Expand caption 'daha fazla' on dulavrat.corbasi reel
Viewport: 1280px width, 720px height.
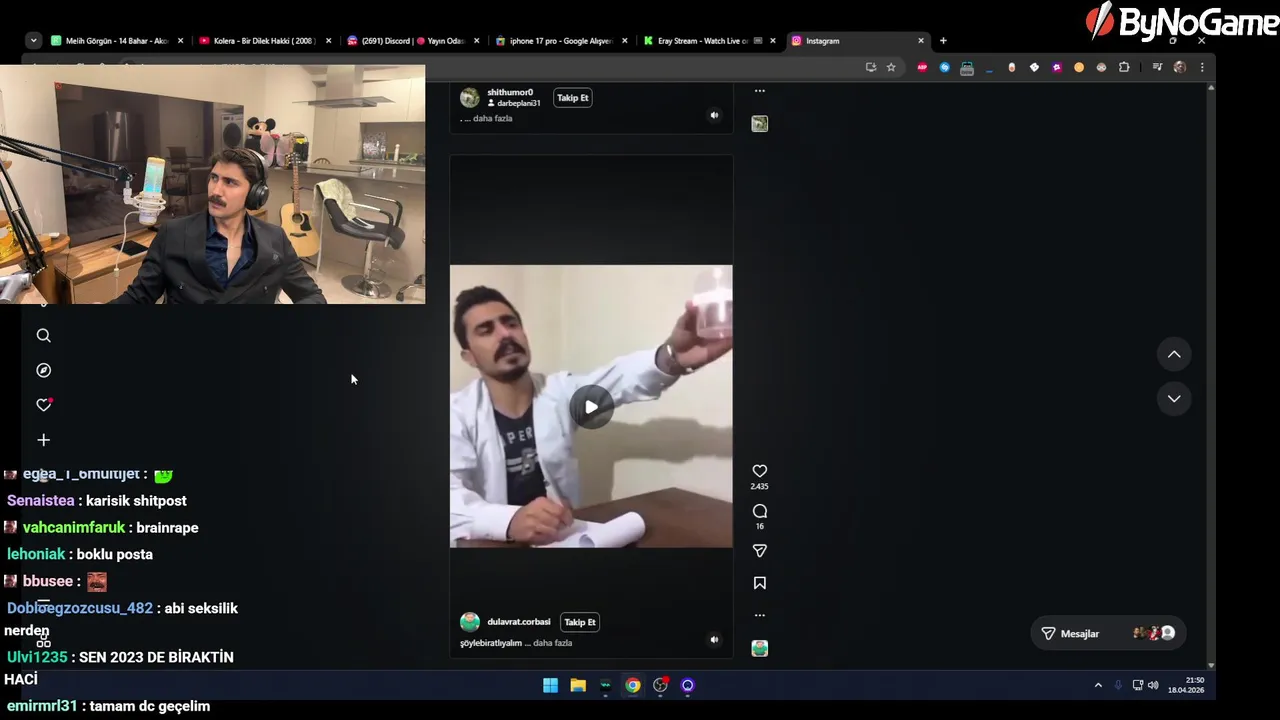(553, 643)
